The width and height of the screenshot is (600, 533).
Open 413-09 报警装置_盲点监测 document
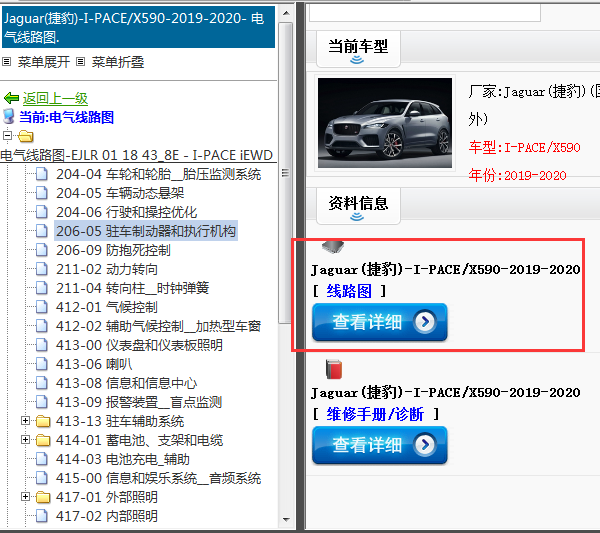[x=139, y=402]
